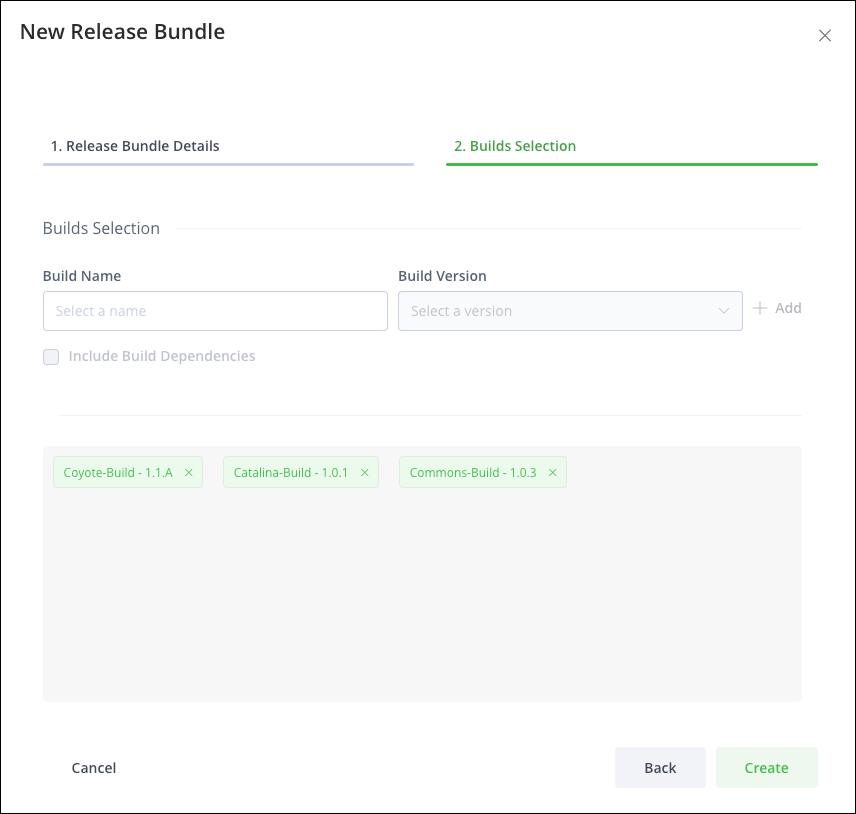Open the Build Version dropdown

point(570,311)
